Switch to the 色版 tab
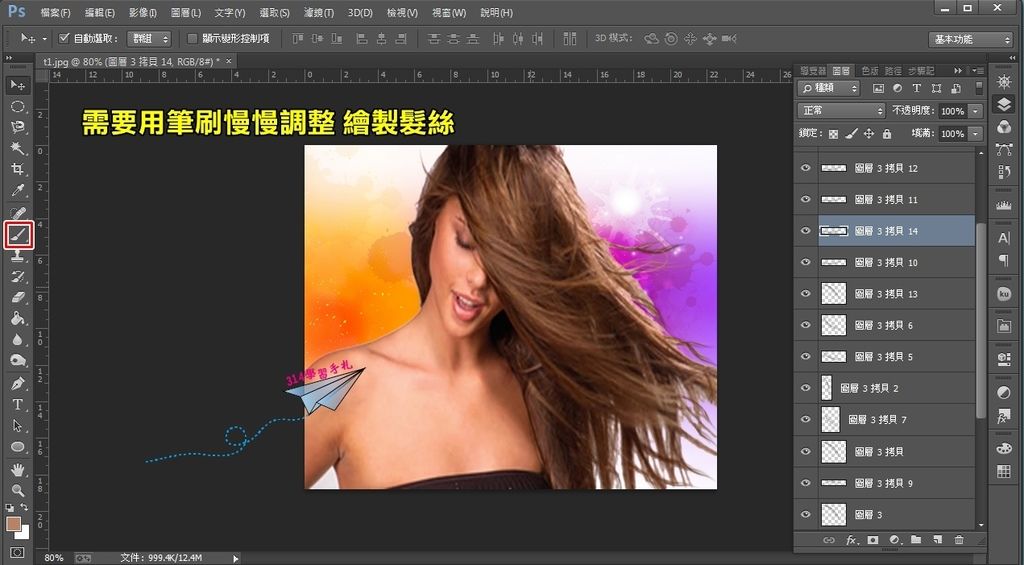Viewport: 1024px width, 565px height. tap(870, 71)
